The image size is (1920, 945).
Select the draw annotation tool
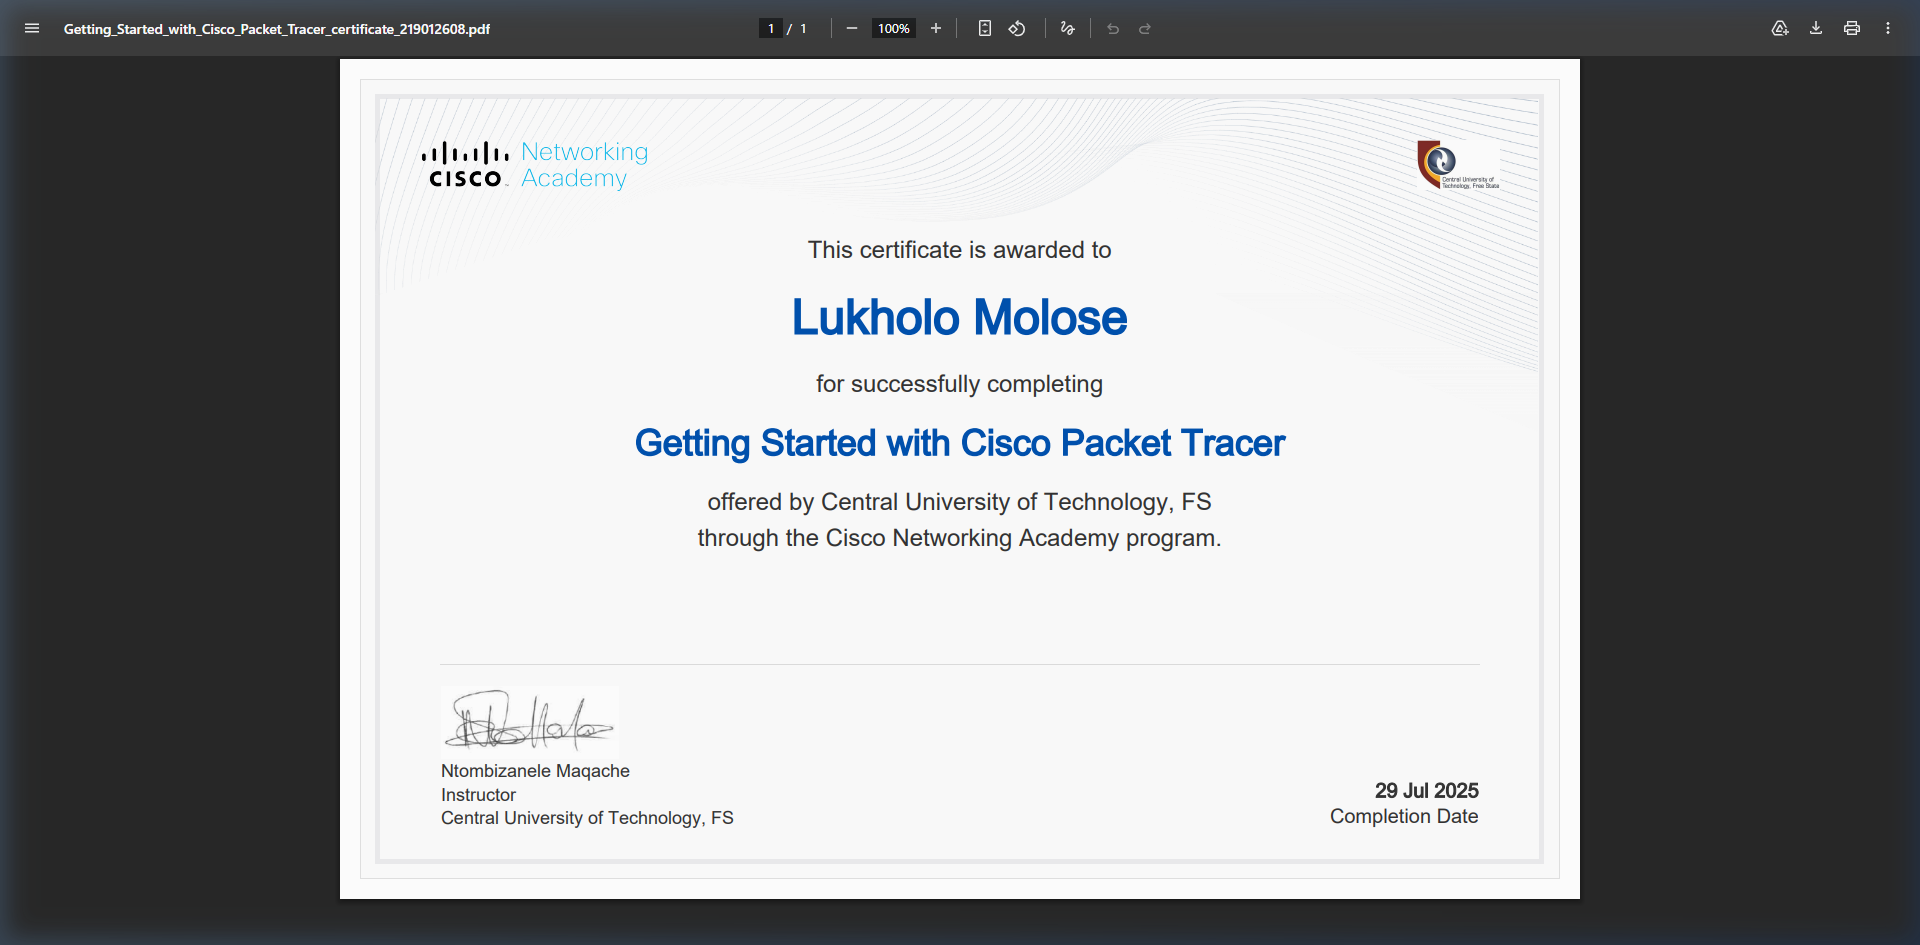click(x=1068, y=28)
